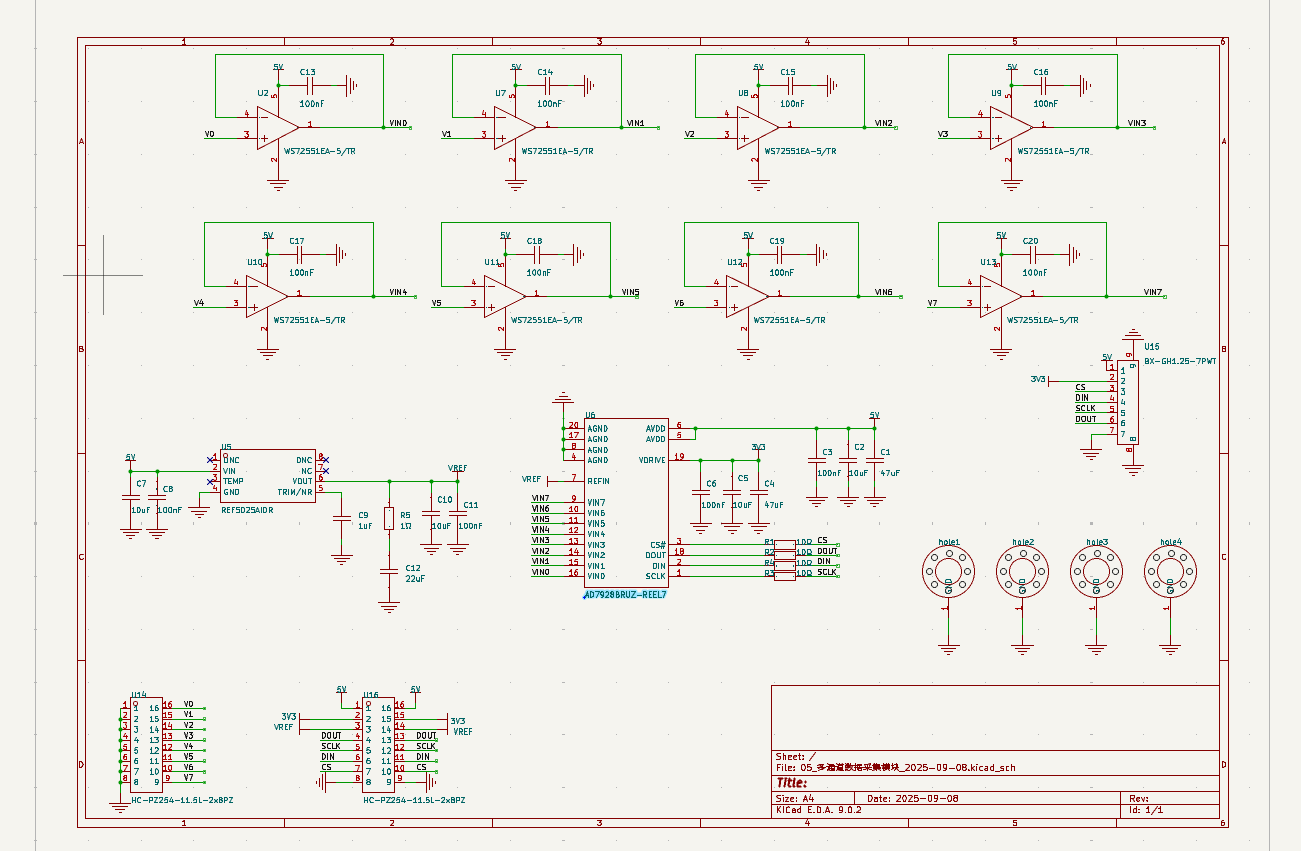
Task: Select the hole4 mounting hole symbol
Action: (x=1170, y=573)
